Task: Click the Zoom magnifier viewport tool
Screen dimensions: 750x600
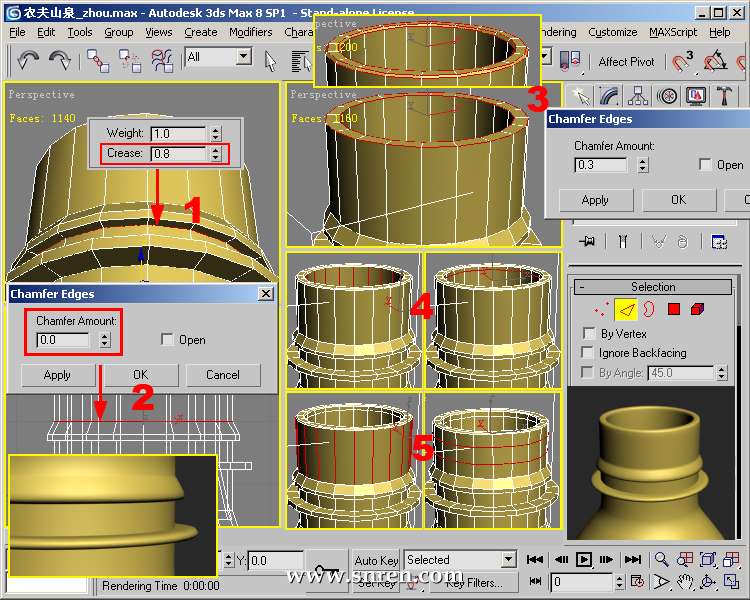Action: click(x=662, y=559)
